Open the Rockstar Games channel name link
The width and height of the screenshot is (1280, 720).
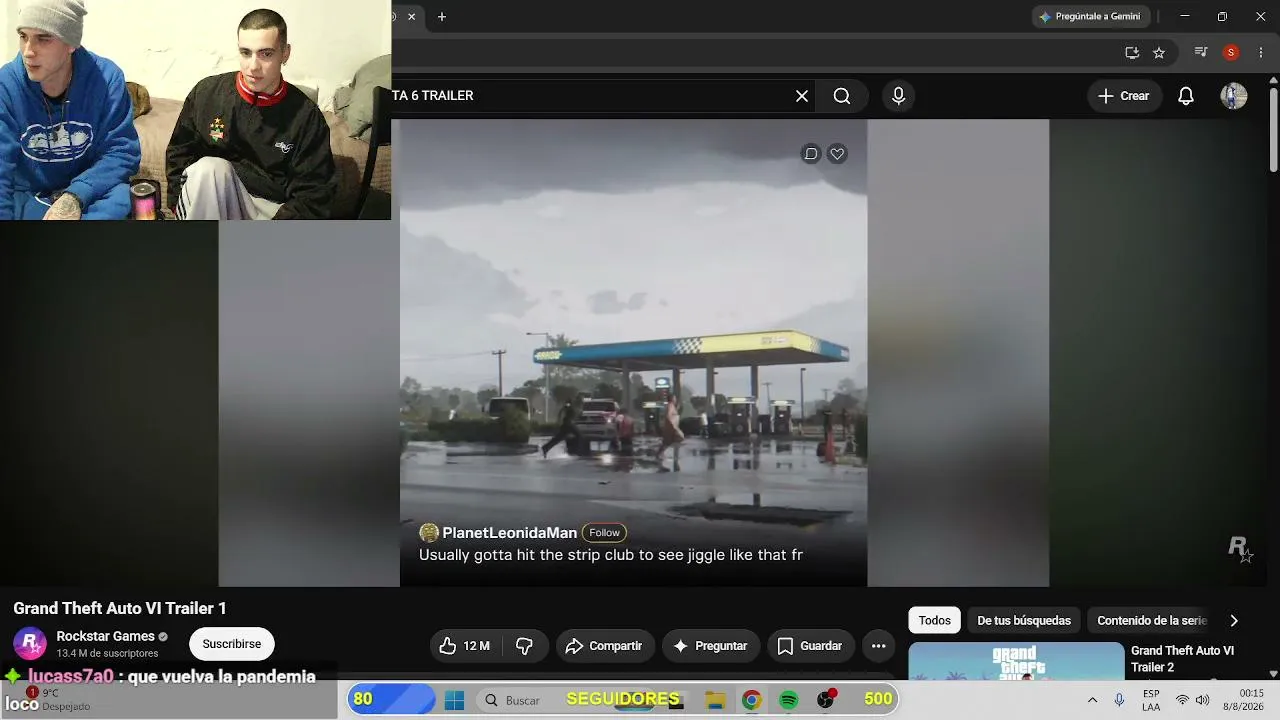(105, 636)
